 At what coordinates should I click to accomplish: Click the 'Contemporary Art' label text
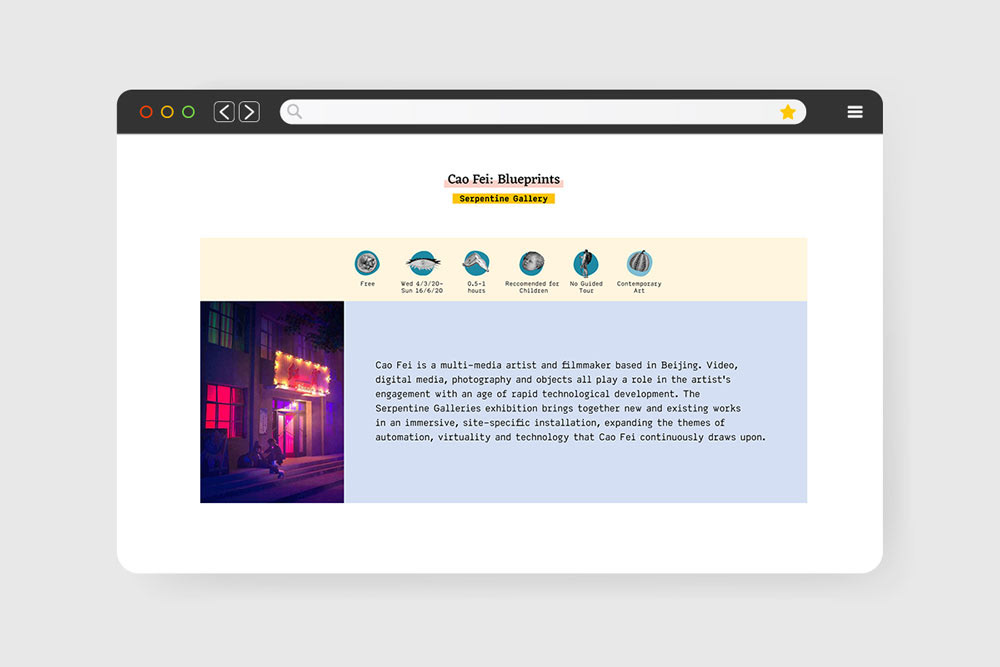(x=639, y=287)
